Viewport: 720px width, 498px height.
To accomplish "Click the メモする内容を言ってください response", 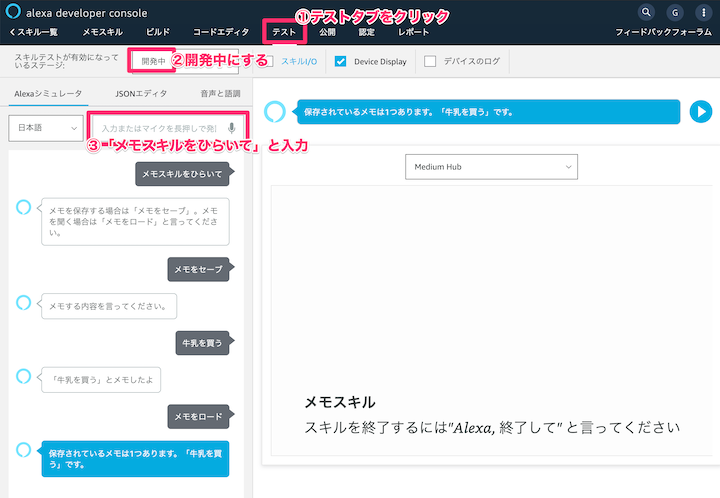I will 109,306.
